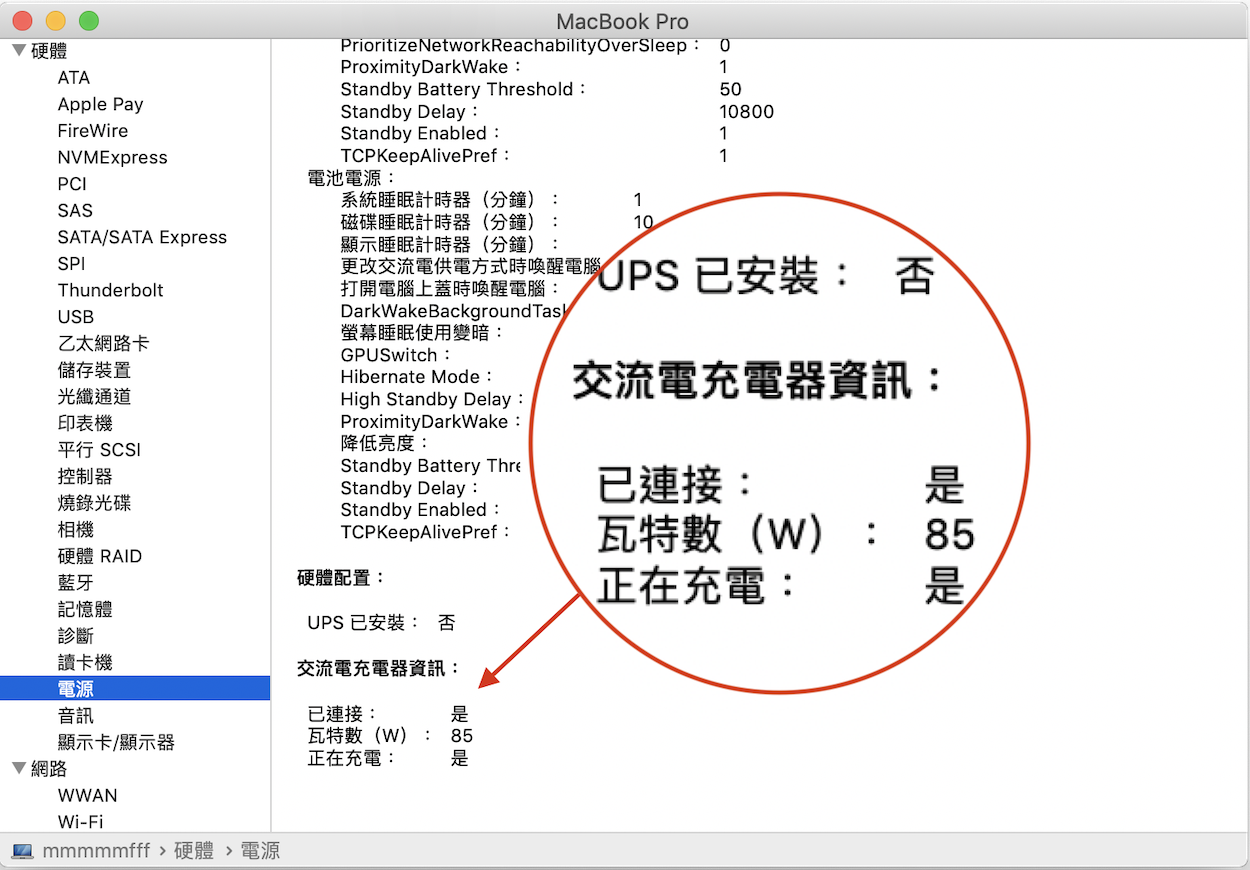The image size is (1250, 870).
Task: Close the window with red button
Action: click(x=23, y=21)
